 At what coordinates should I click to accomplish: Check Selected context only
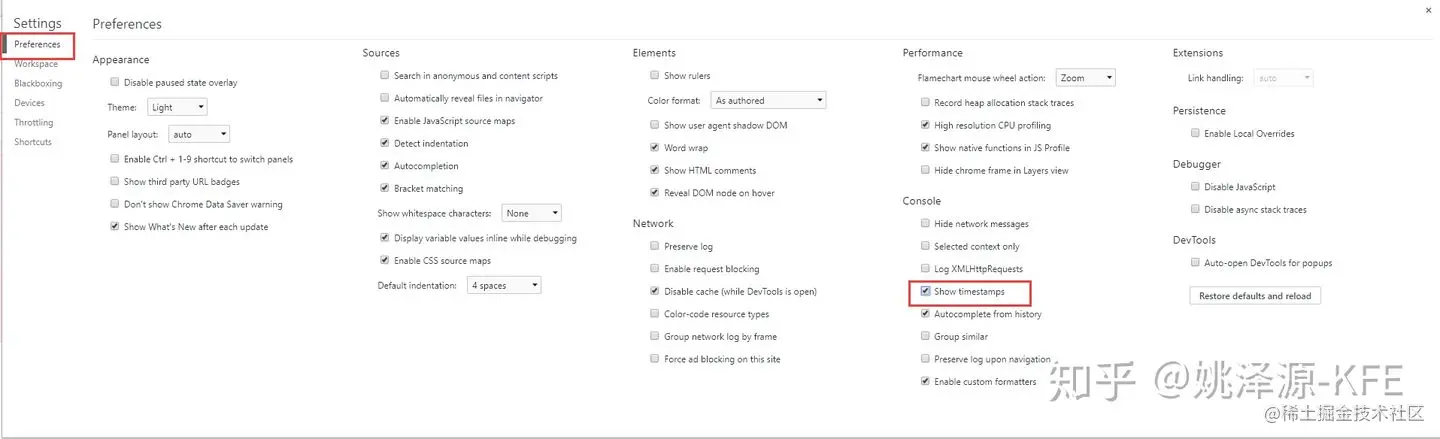pos(925,246)
